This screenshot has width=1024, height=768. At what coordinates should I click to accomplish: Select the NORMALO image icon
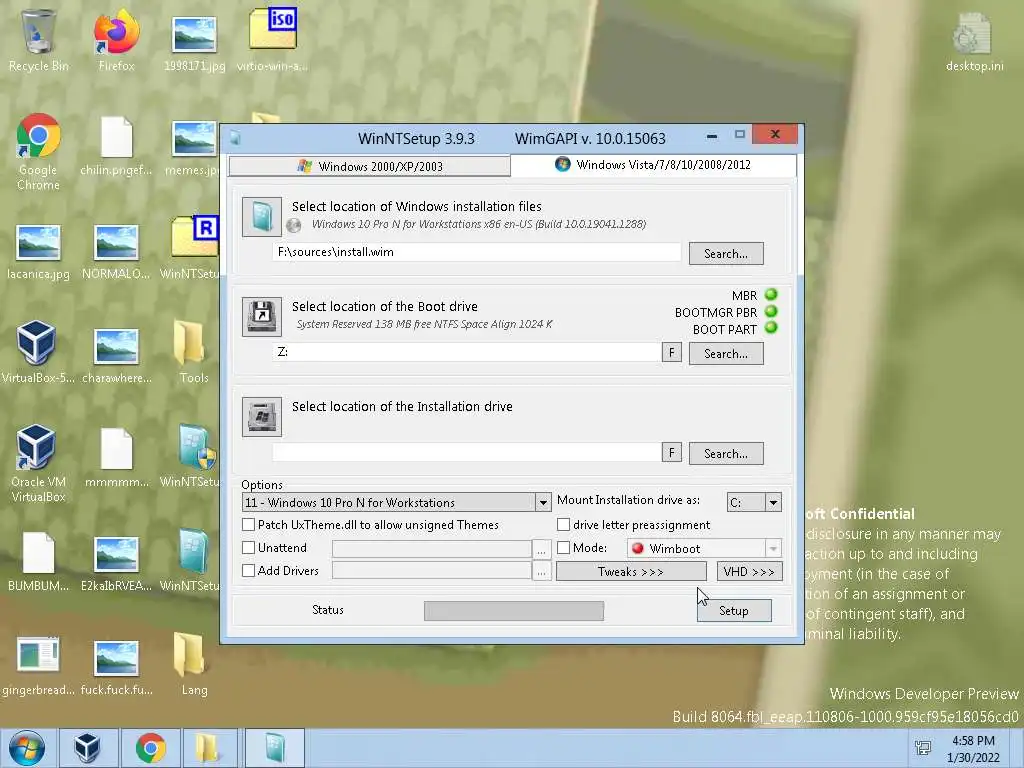pyautogui.click(x=116, y=251)
